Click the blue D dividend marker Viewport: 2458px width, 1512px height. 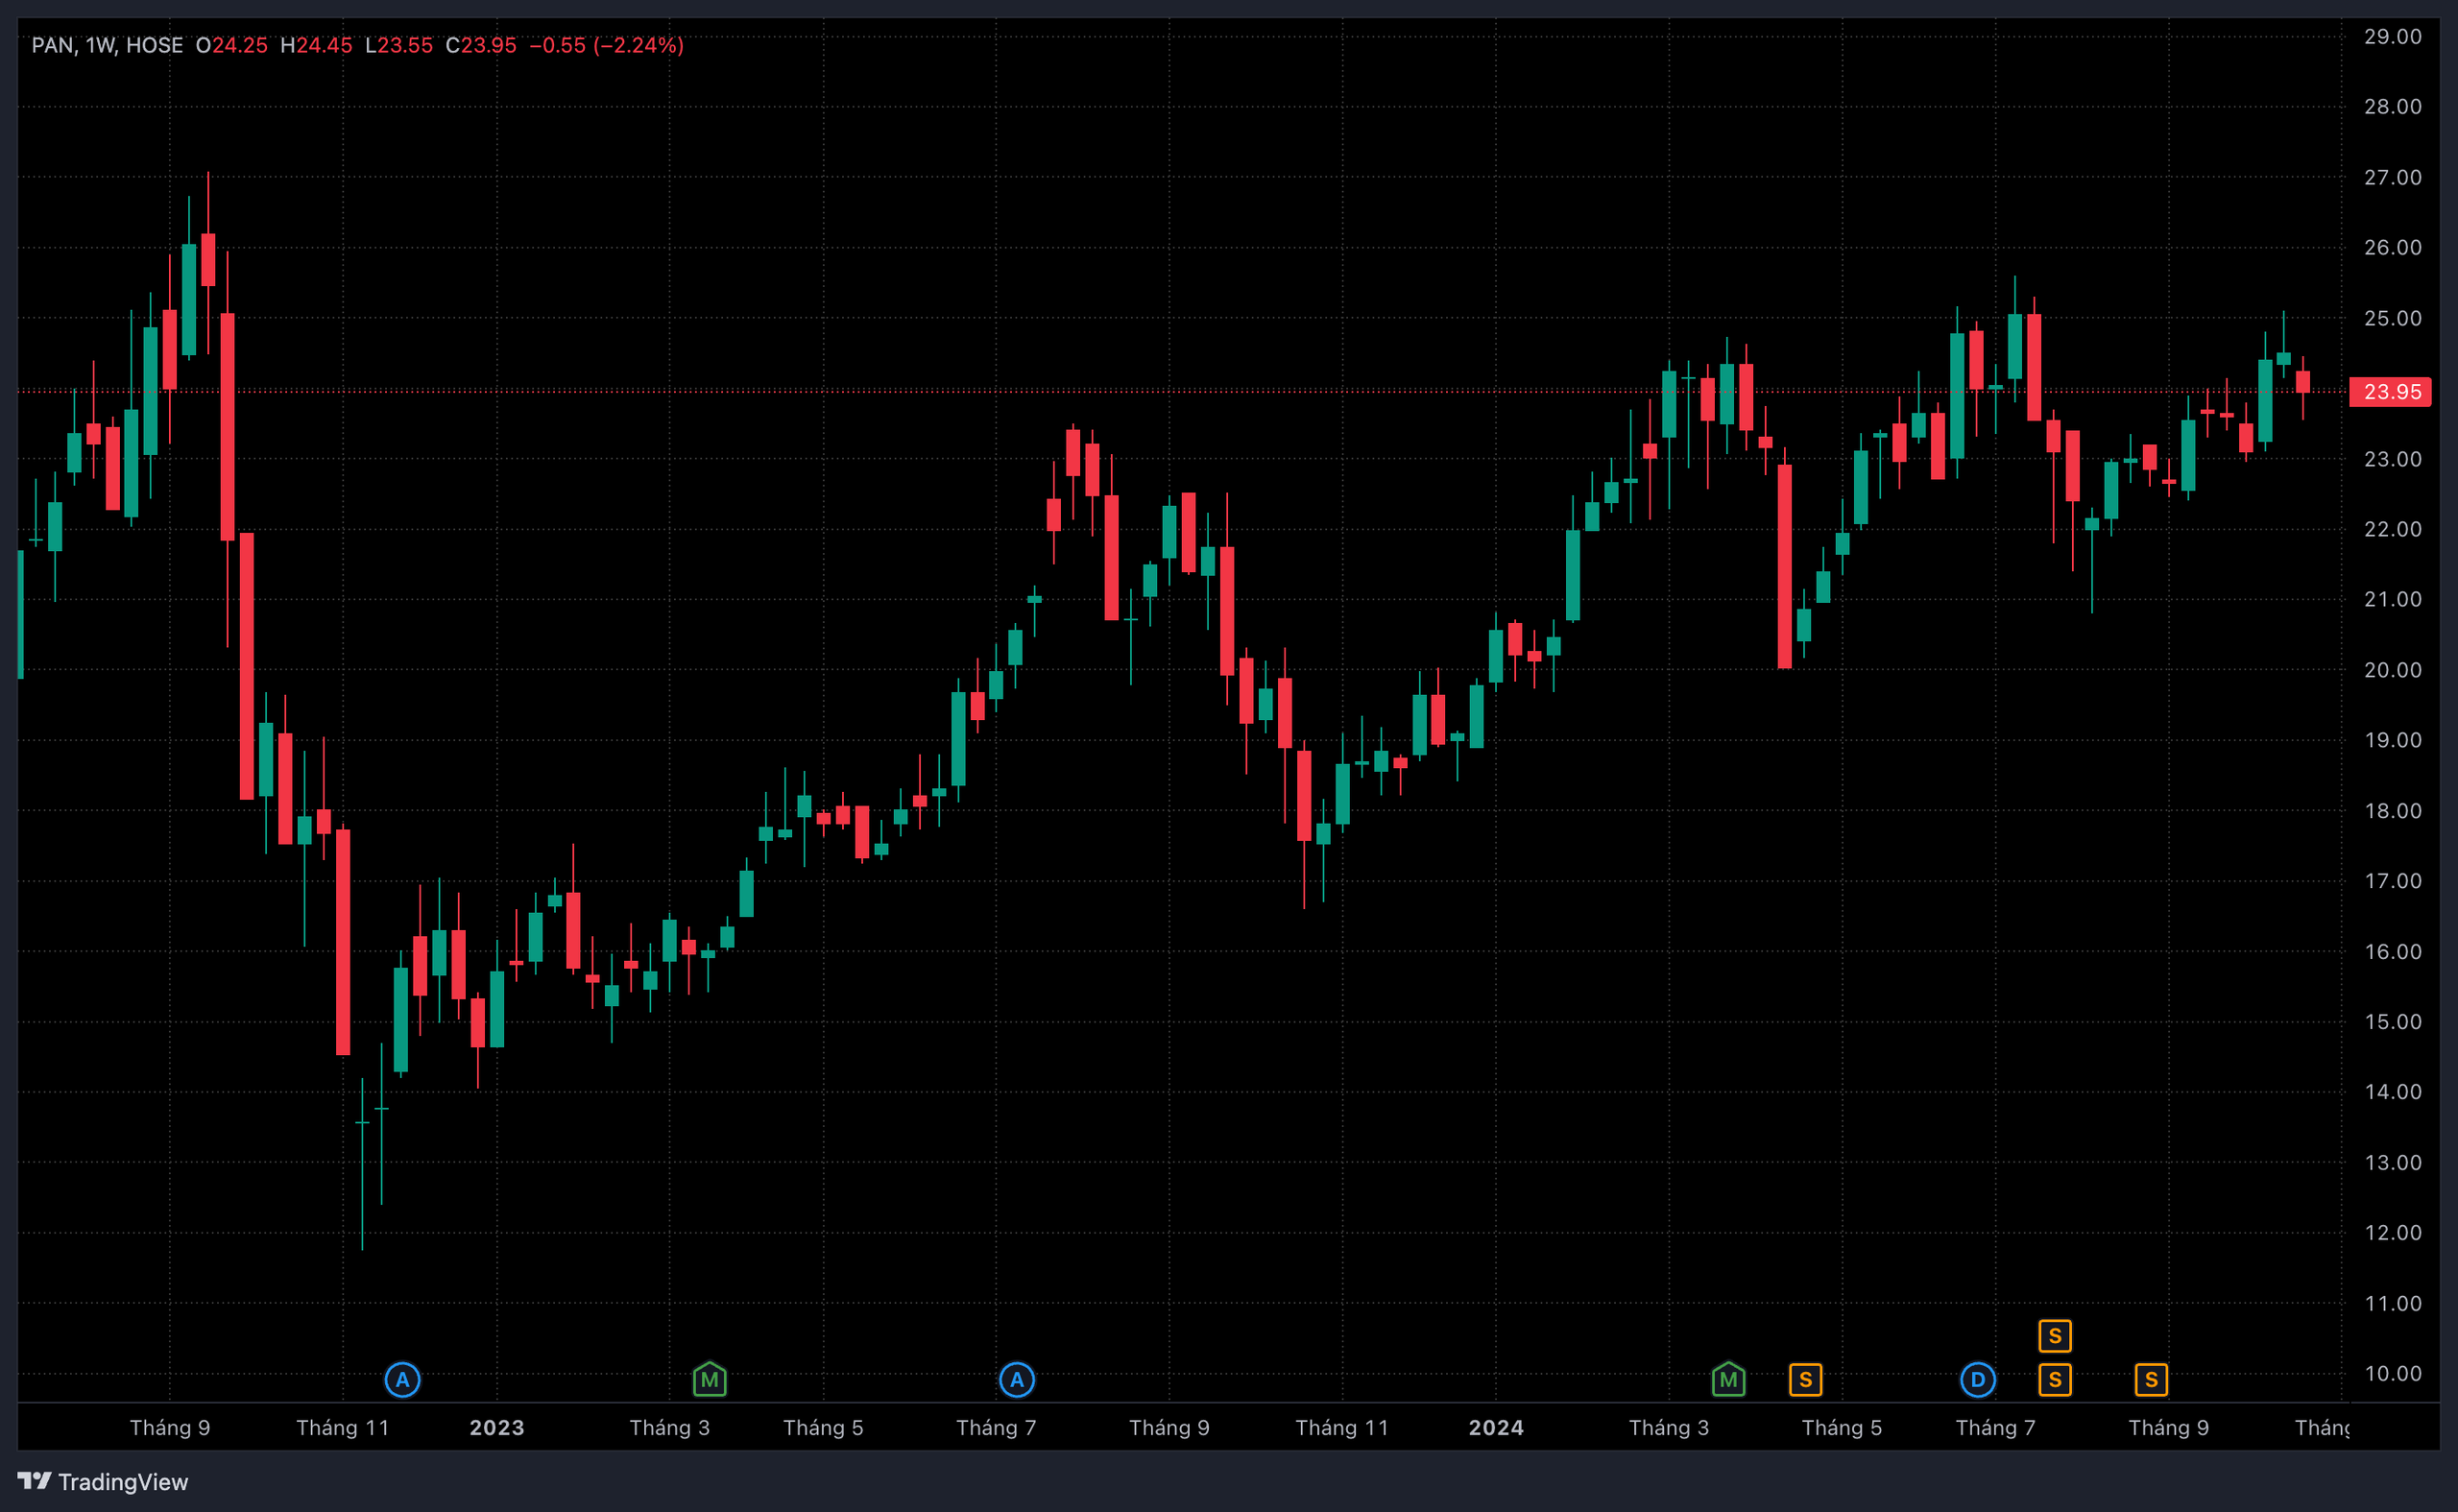click(1978, 1380)
